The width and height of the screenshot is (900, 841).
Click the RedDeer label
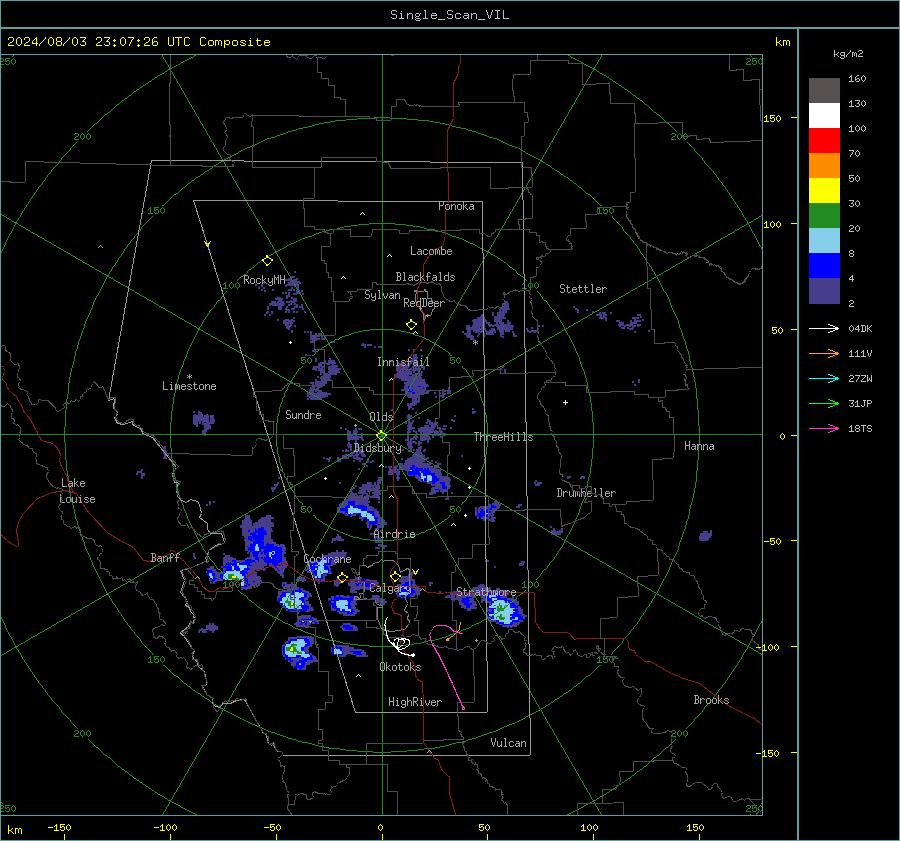pos(424,303)
